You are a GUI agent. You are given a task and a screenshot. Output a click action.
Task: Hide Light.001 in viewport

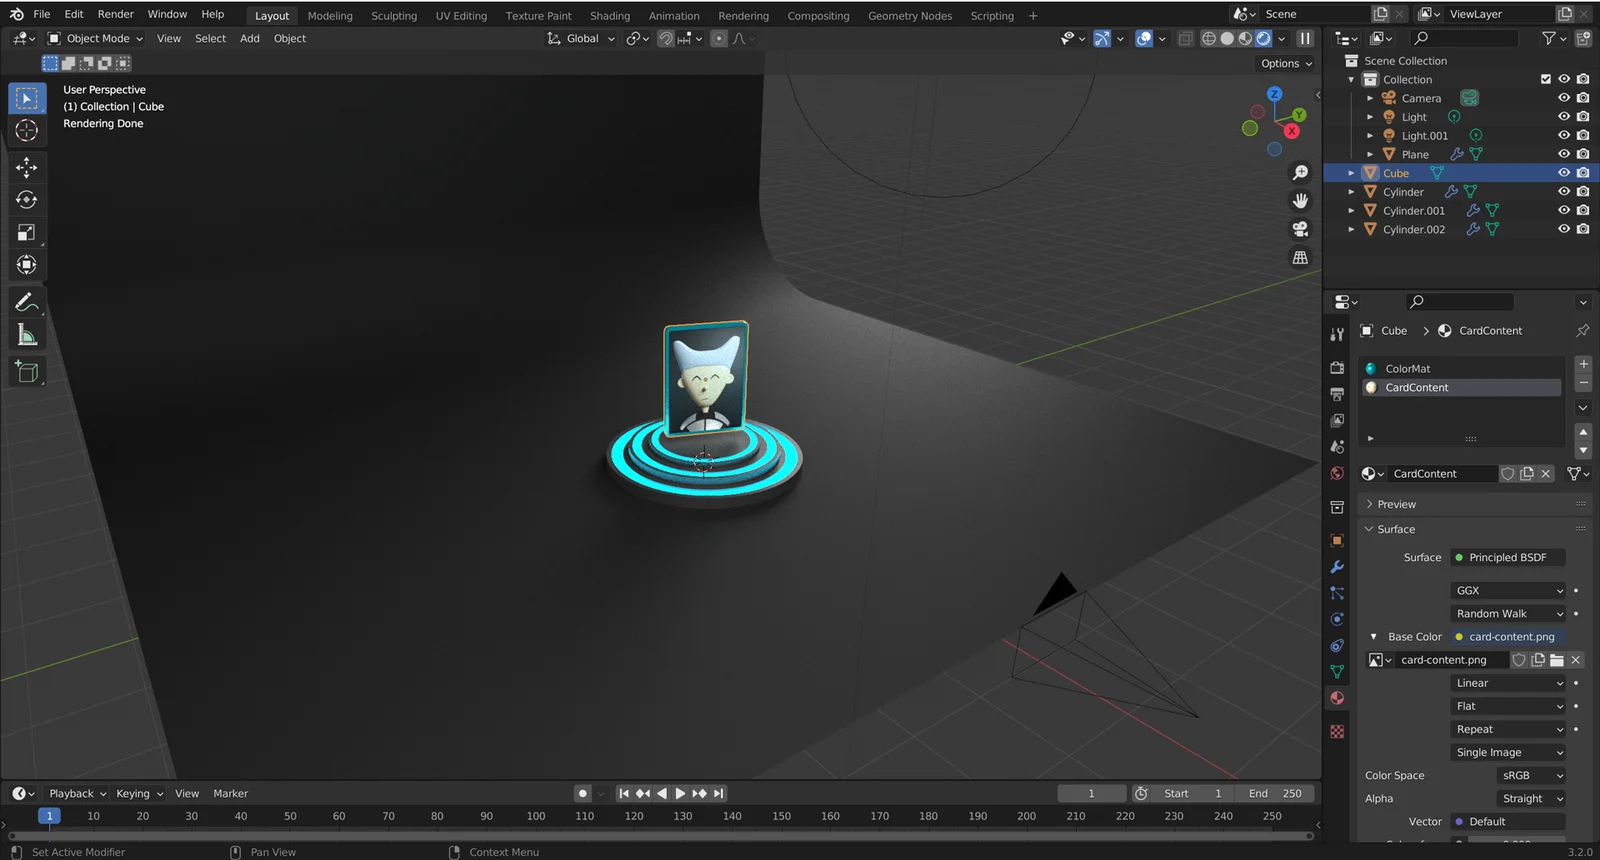[1564, 136]
